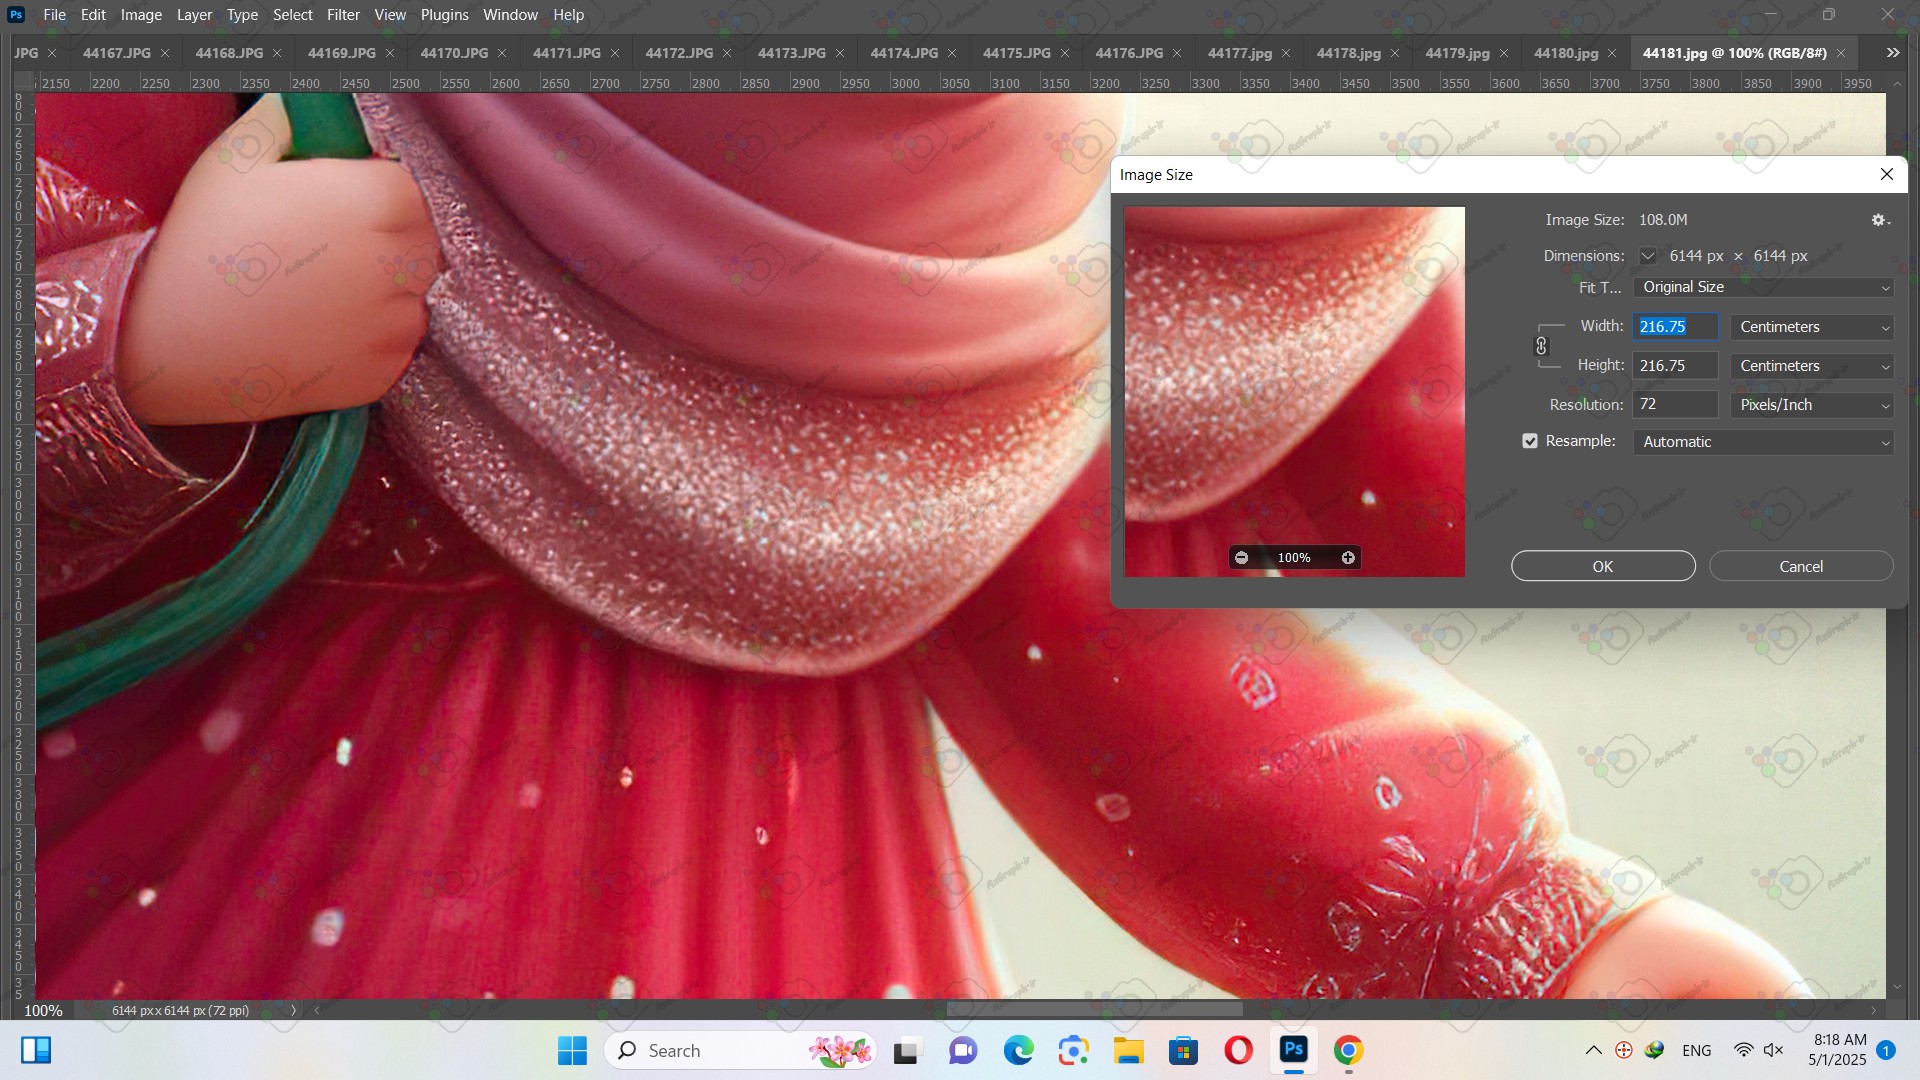1920x1080 pixels.
Task: Click the 100% zoom field in status bar
Action: pos(43,1010)
